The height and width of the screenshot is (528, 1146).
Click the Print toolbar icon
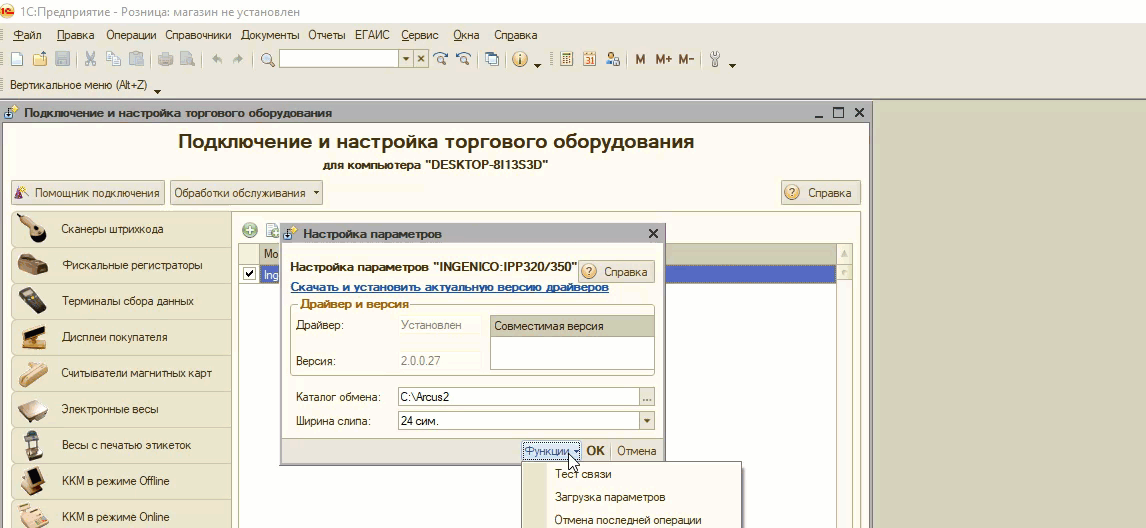click(165, 60)
